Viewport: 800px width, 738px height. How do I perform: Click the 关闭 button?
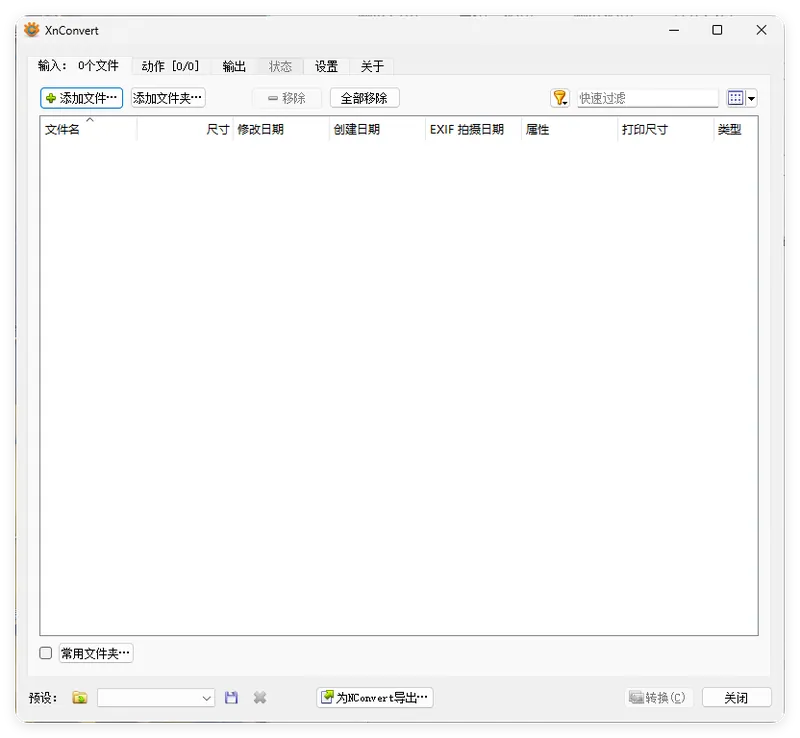click(736, 697)
